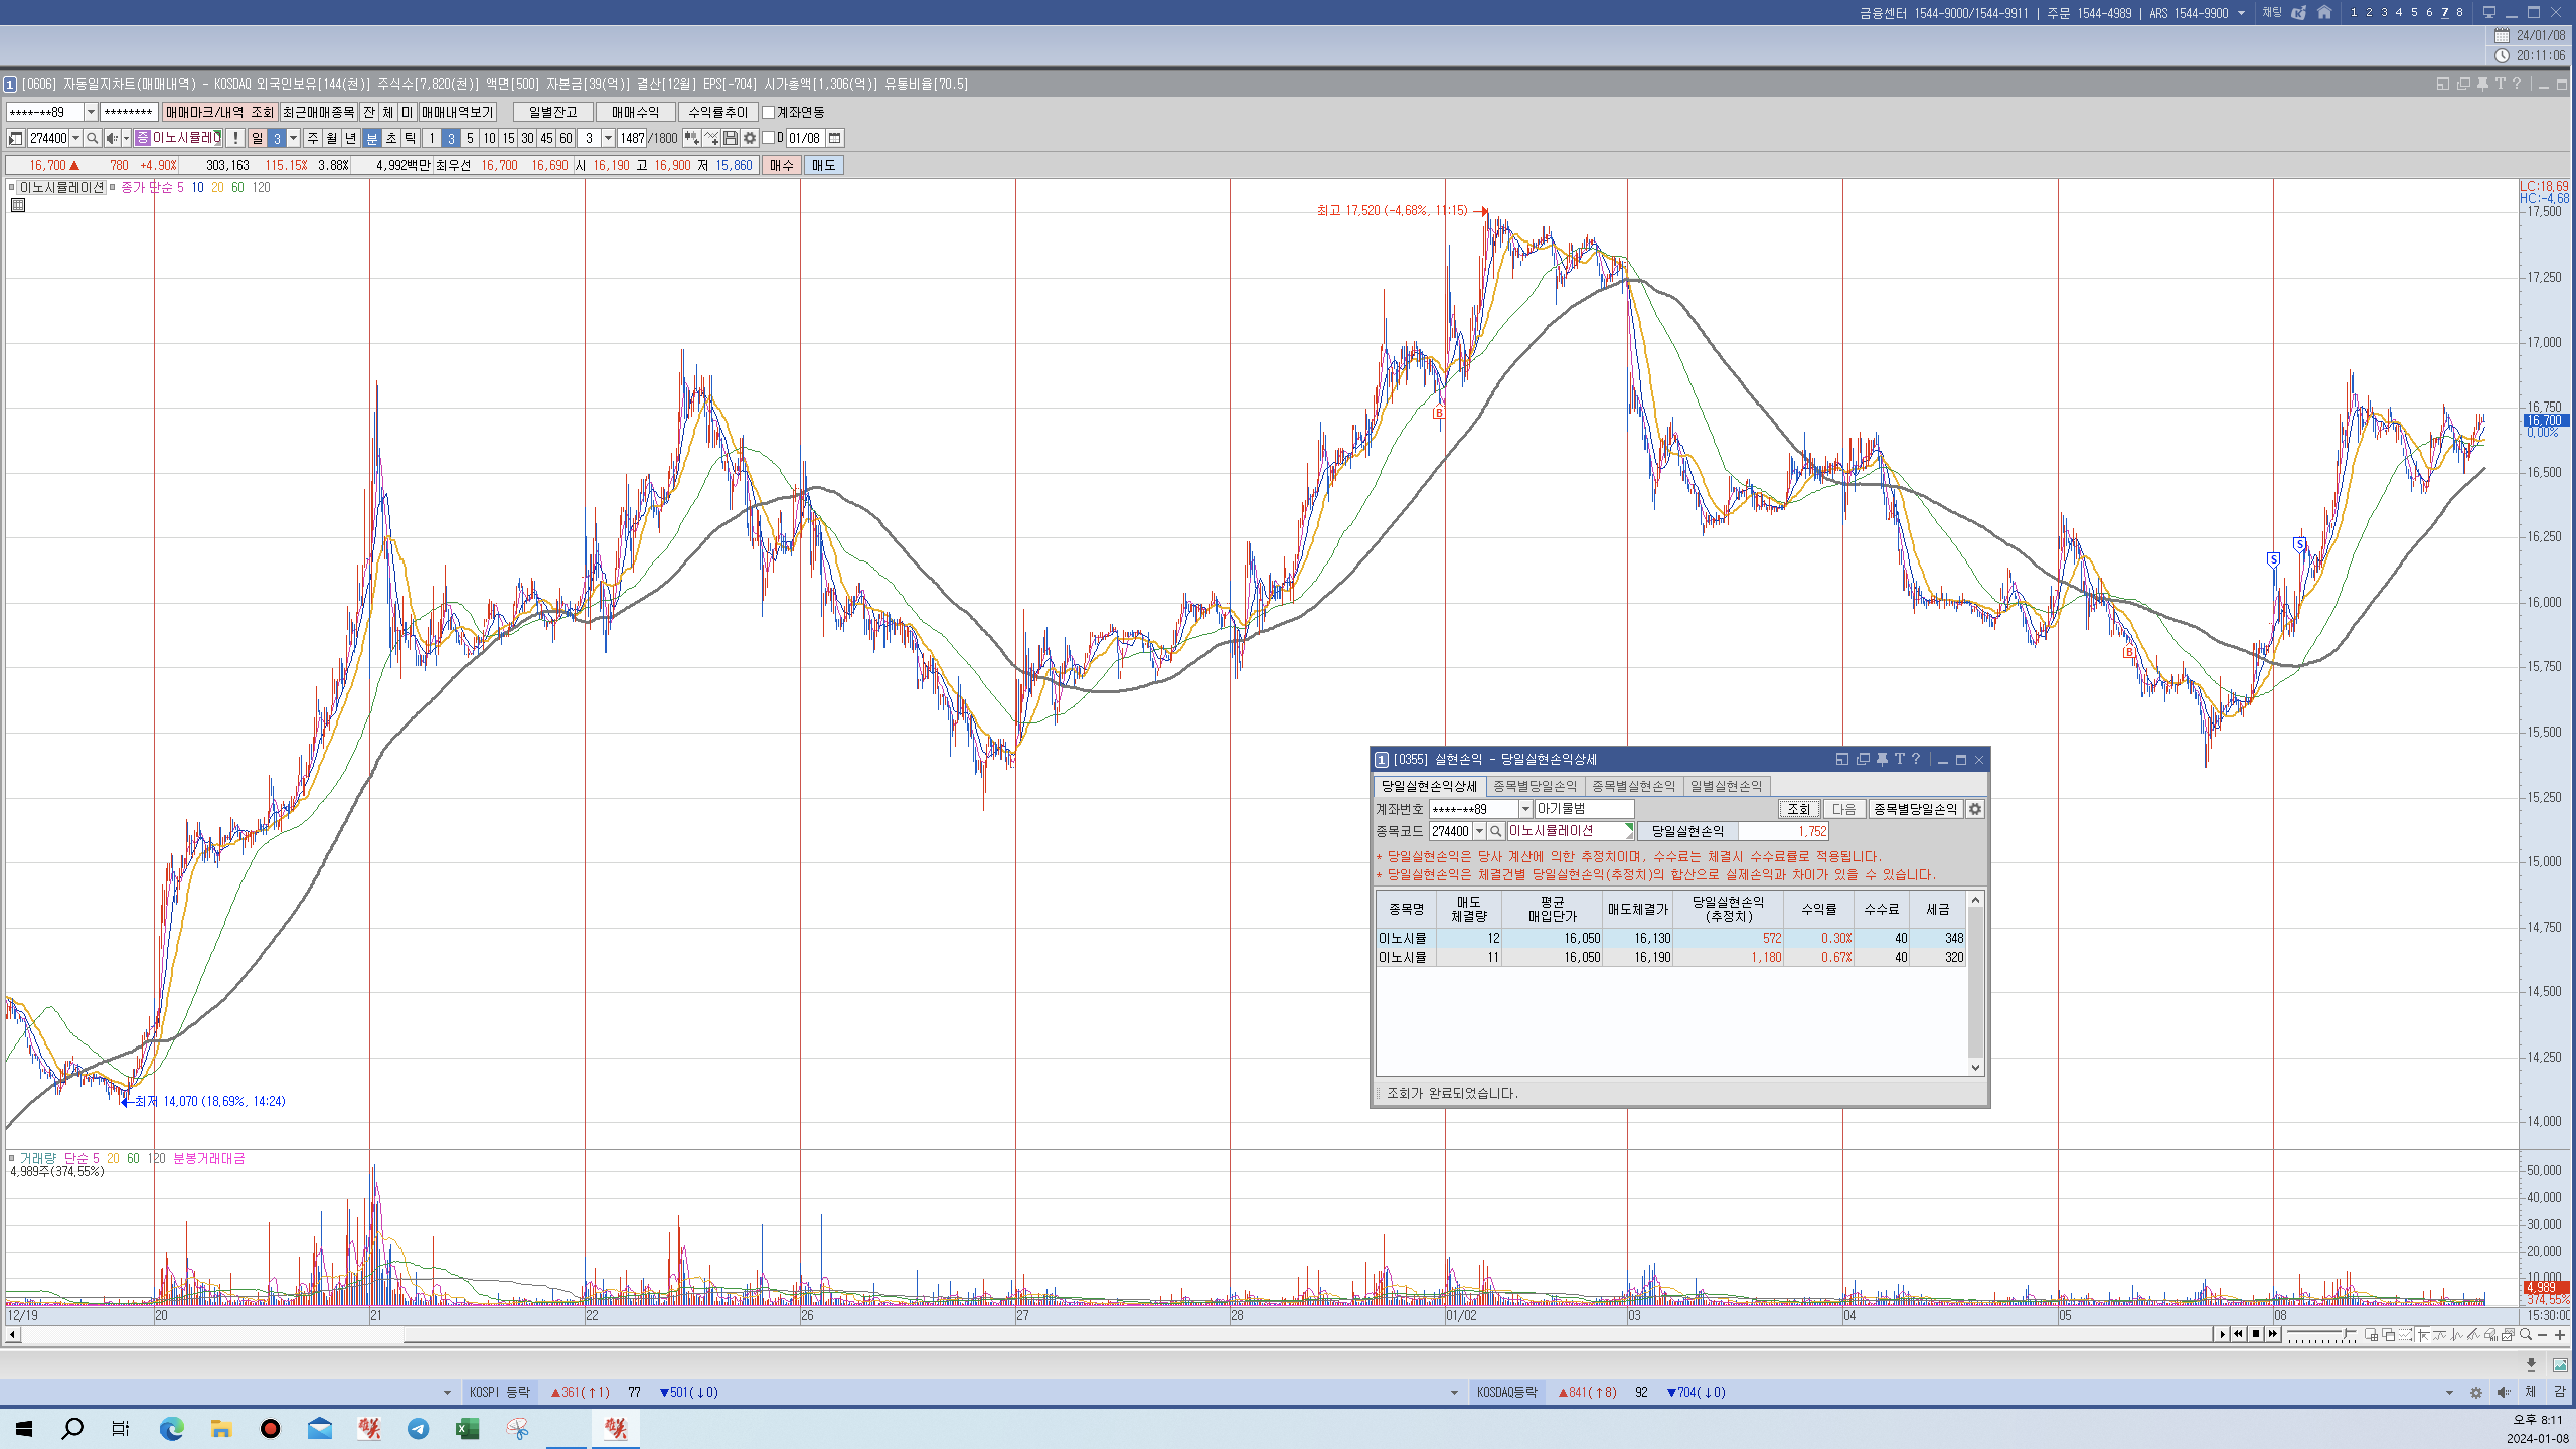The image size is (2576, 1449).
Task: Click the rewind button in chart scroll bar
Action: point(2239,1335)
